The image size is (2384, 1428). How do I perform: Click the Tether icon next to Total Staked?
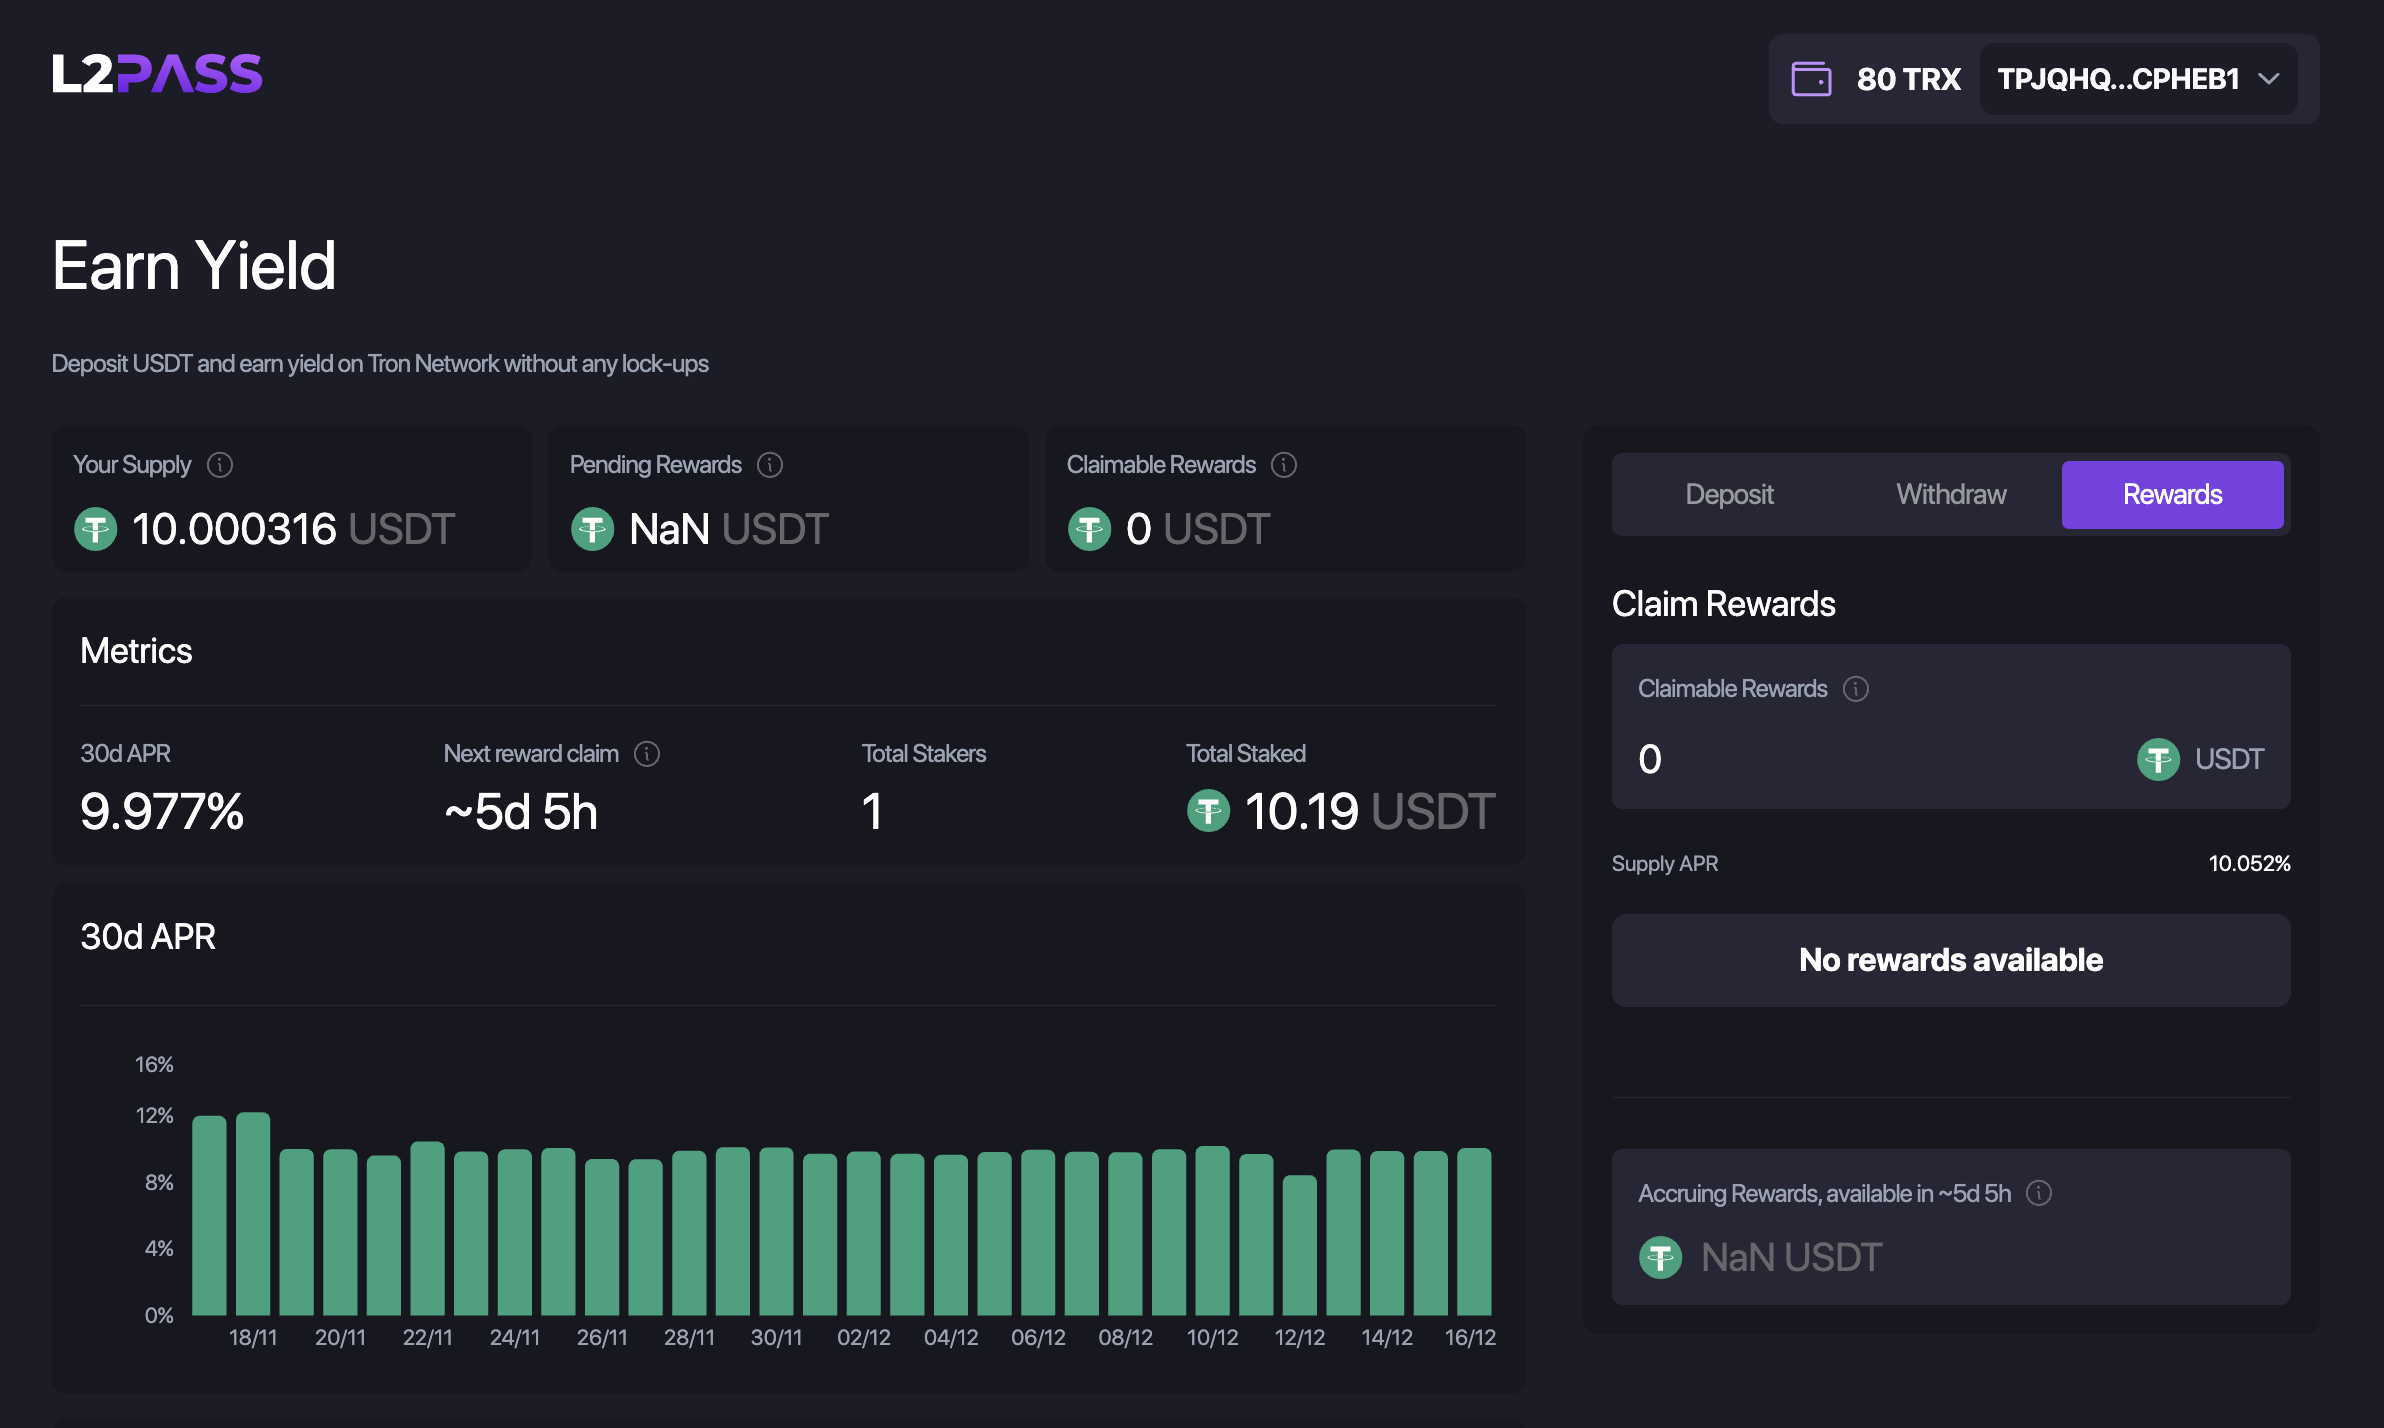tap(1209, 811)
